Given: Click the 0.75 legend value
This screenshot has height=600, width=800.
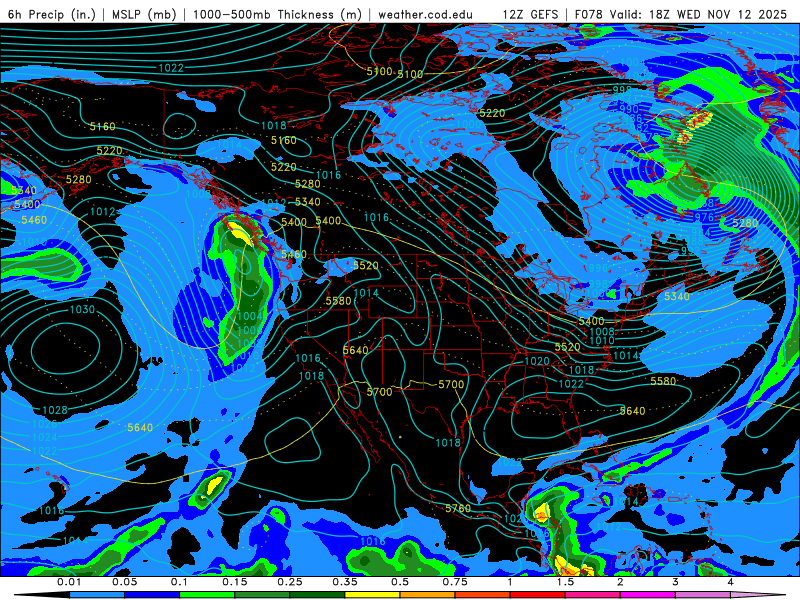Looking at the screenshot, I should point(455,582).
